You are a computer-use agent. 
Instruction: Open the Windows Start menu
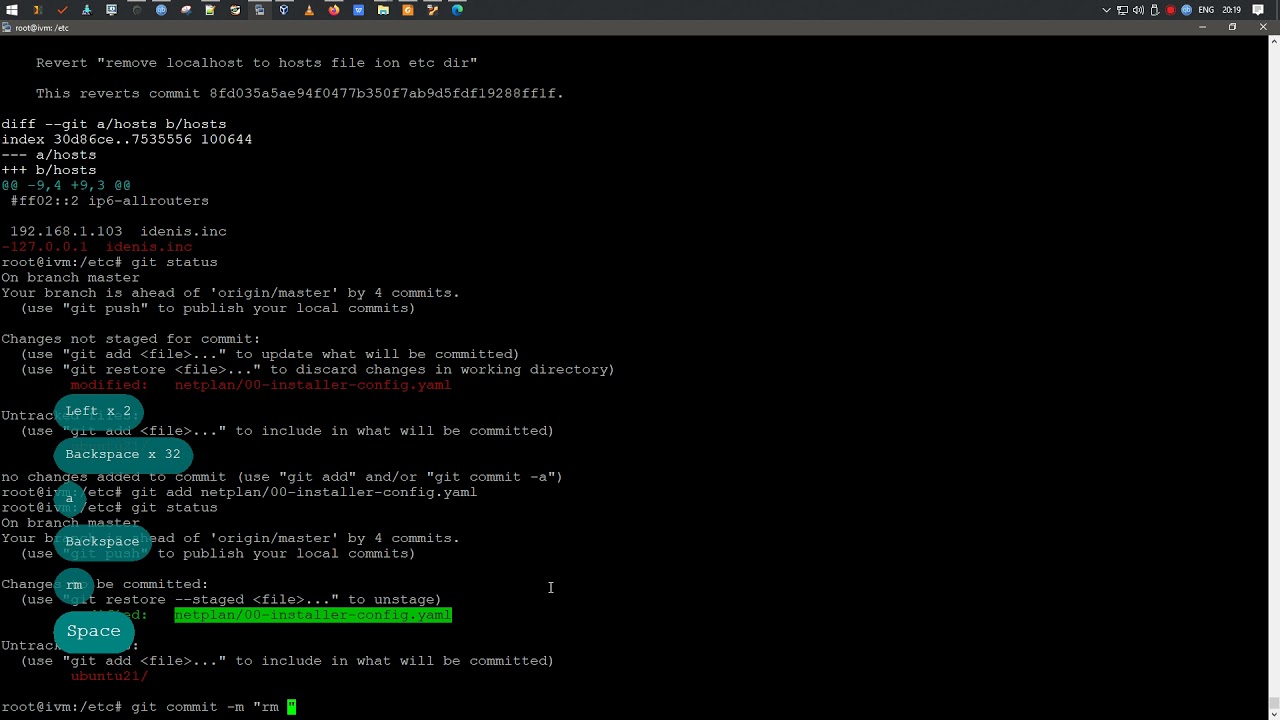12,10
